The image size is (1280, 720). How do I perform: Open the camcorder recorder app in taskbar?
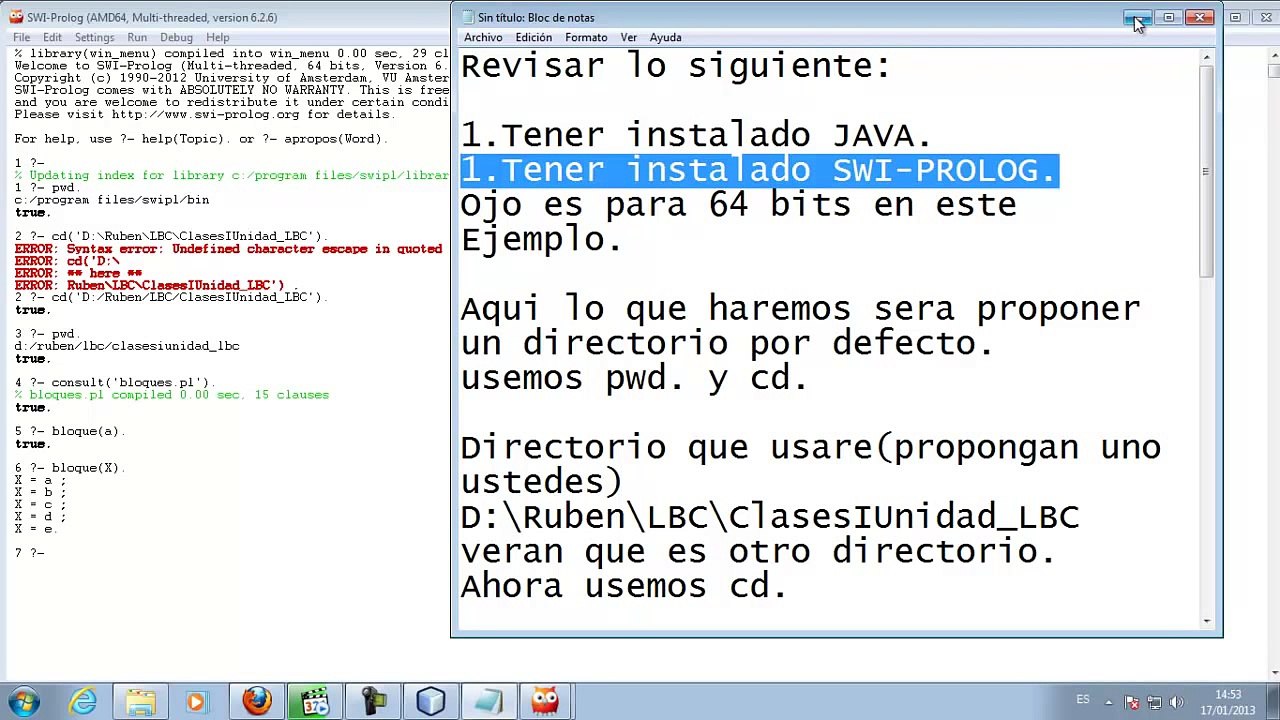click(x=373, y=702)
